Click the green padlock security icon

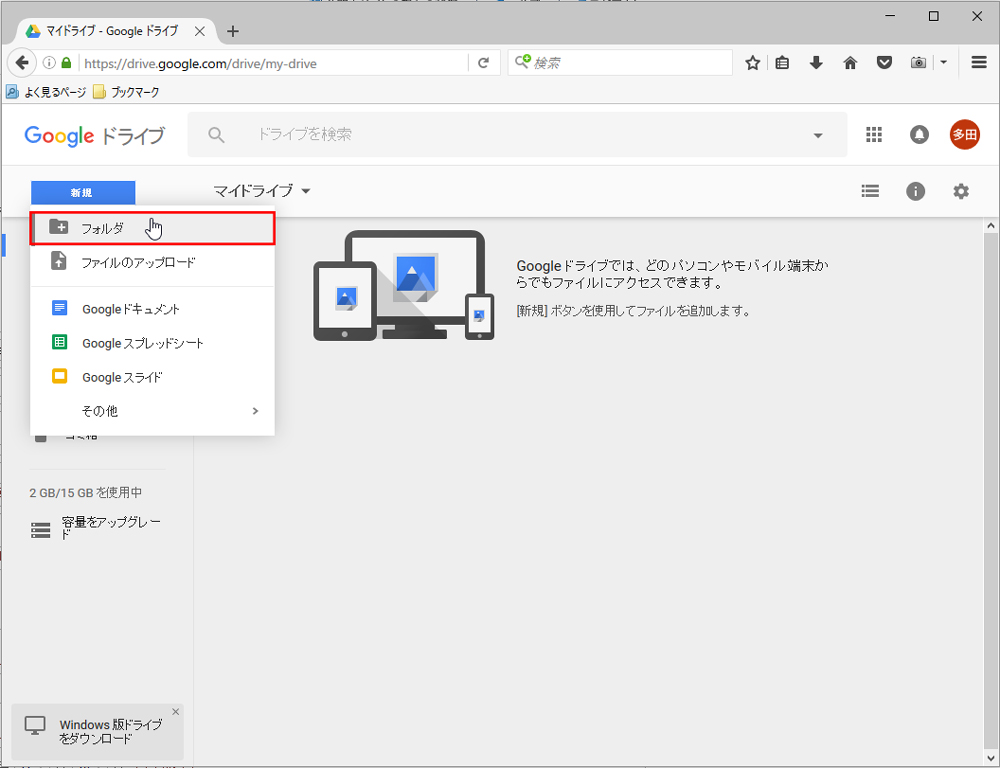pos(66,63)
